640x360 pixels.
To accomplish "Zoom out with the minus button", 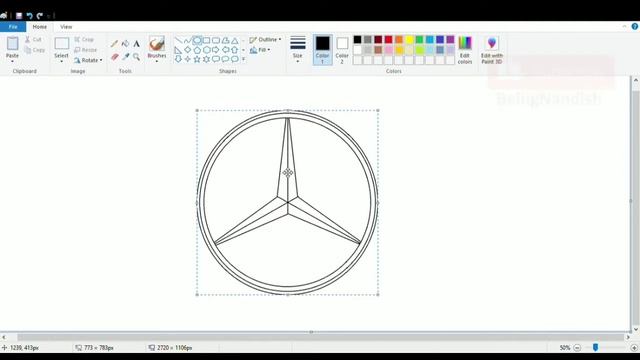I will point(577,348).
